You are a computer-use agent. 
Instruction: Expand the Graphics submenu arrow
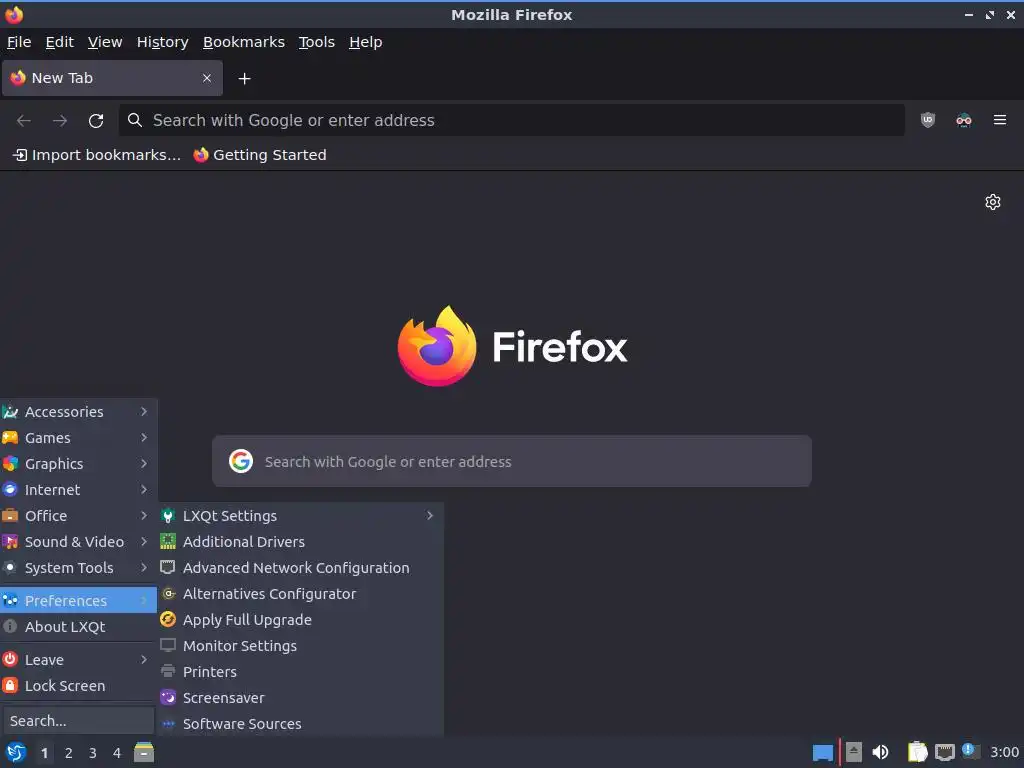[x=144, y=464]
